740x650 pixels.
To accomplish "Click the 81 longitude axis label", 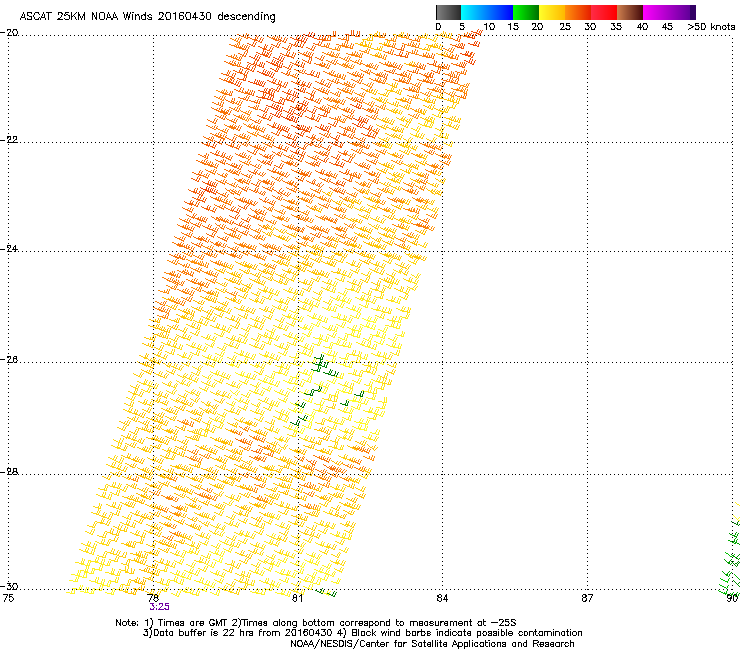I will tap(297, 599).
